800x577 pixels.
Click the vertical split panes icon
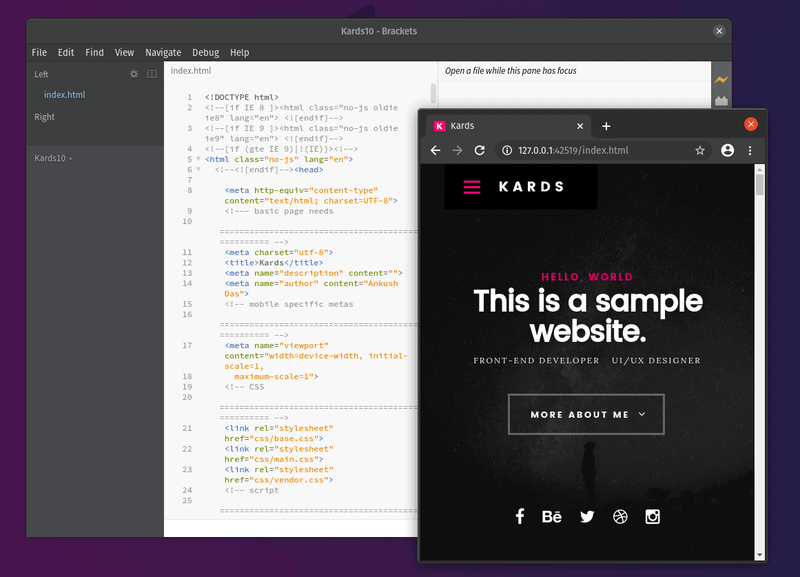(x=152, y=74)
